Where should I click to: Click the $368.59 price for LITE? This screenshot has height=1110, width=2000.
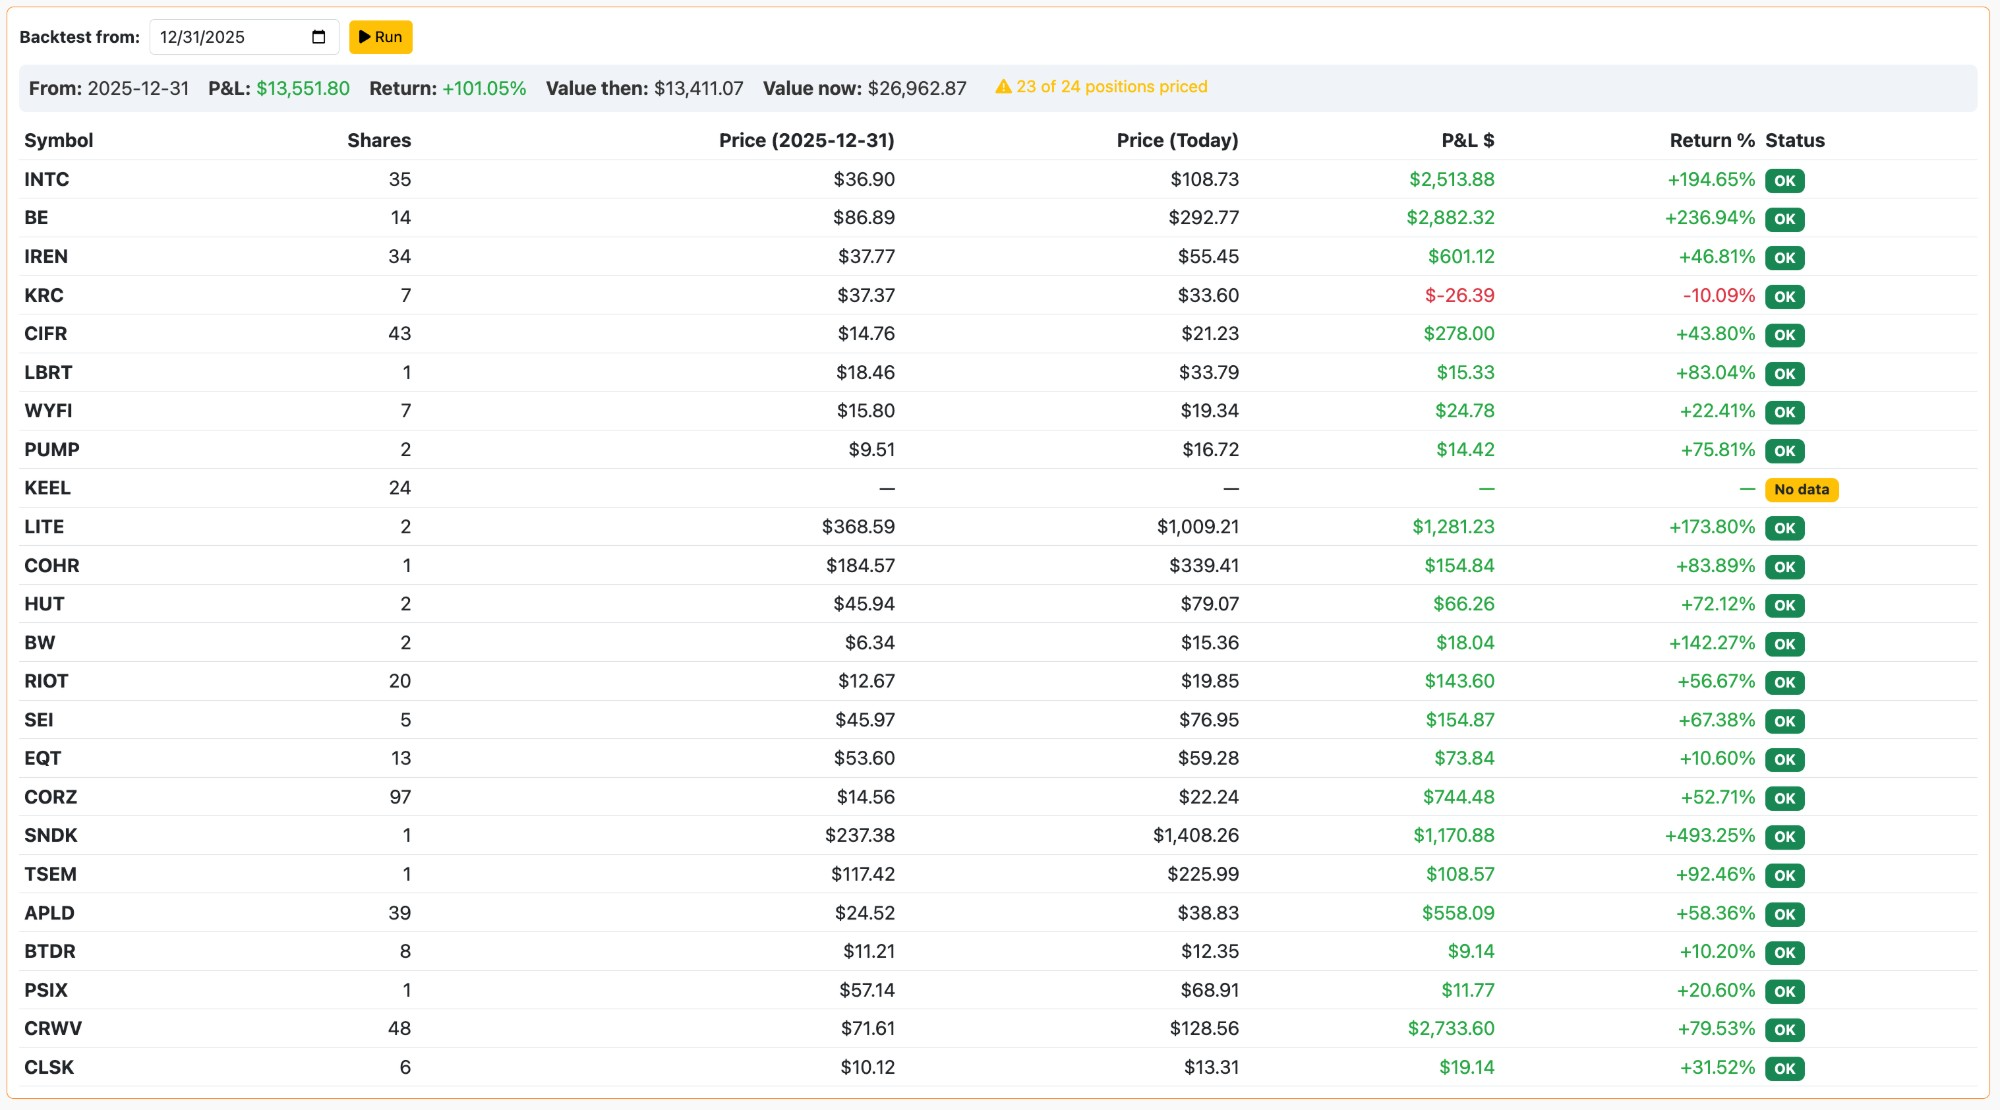point(858,526)
